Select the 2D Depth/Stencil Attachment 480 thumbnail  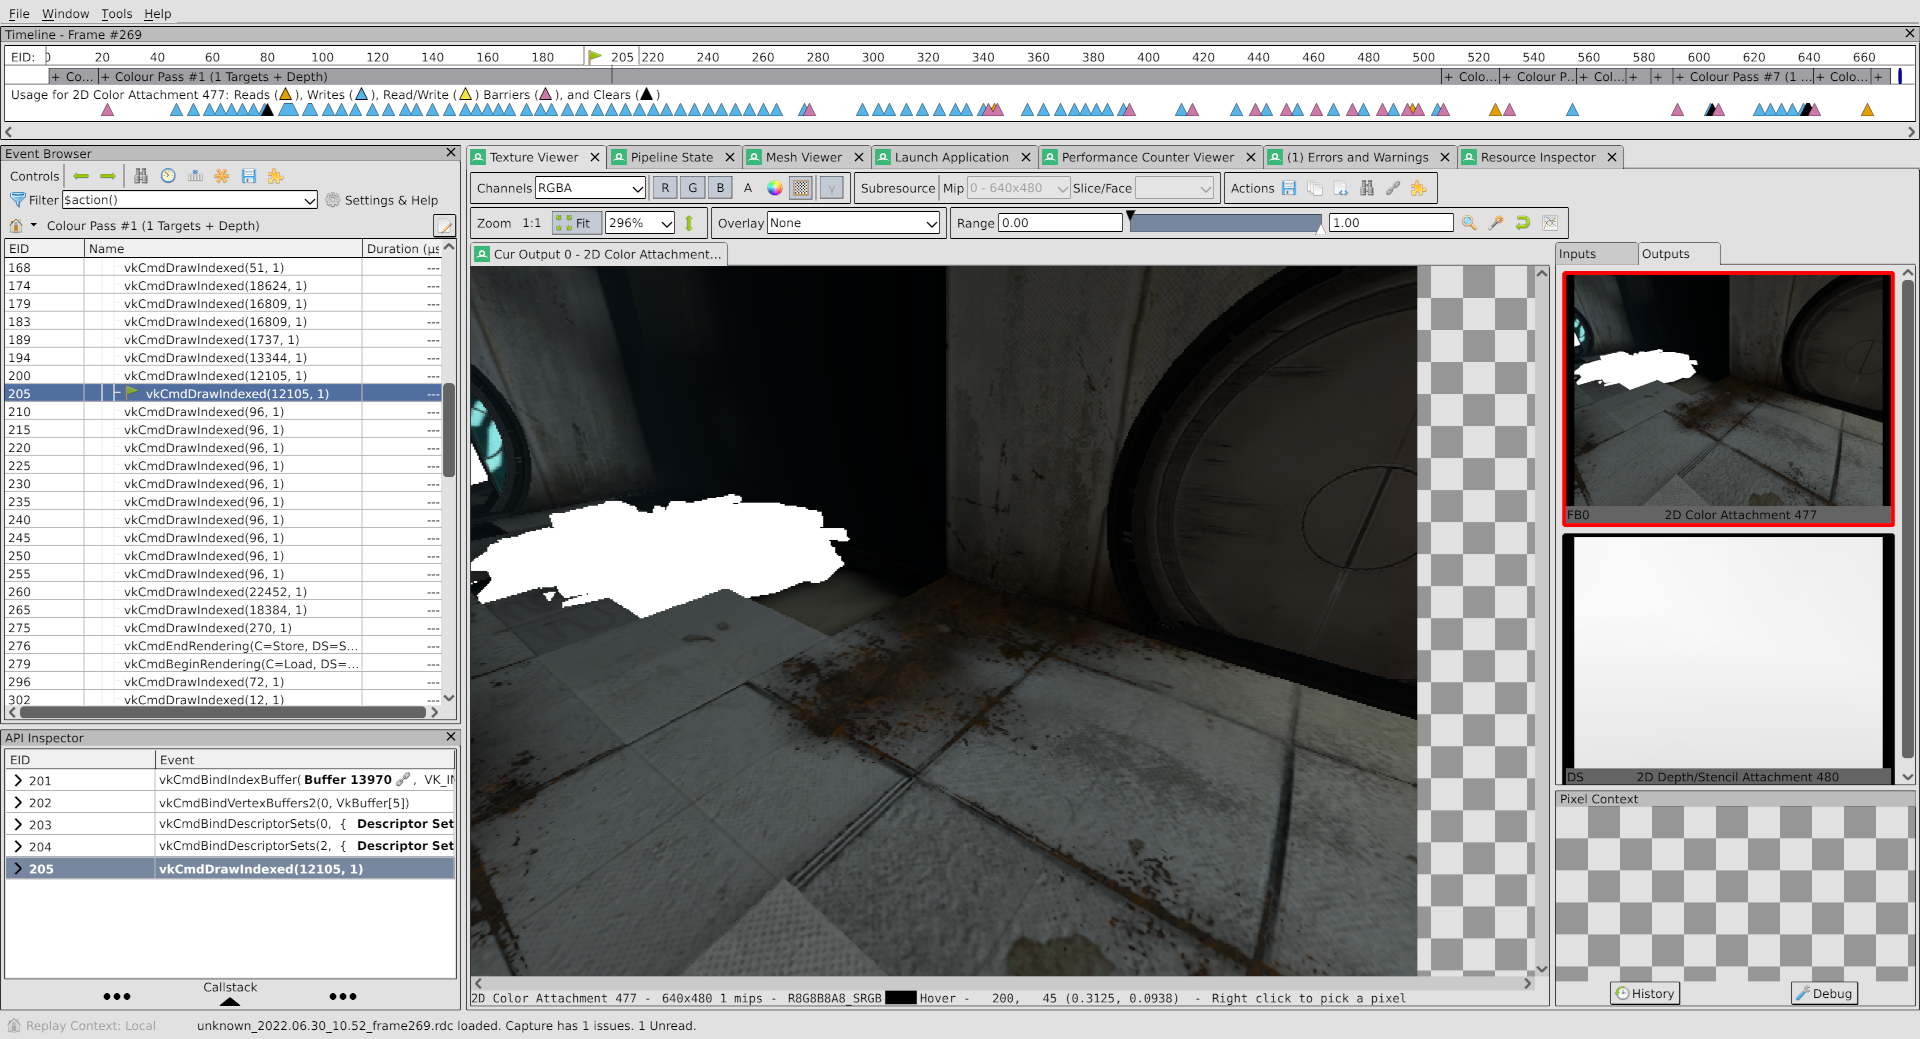coord(1728,660)
